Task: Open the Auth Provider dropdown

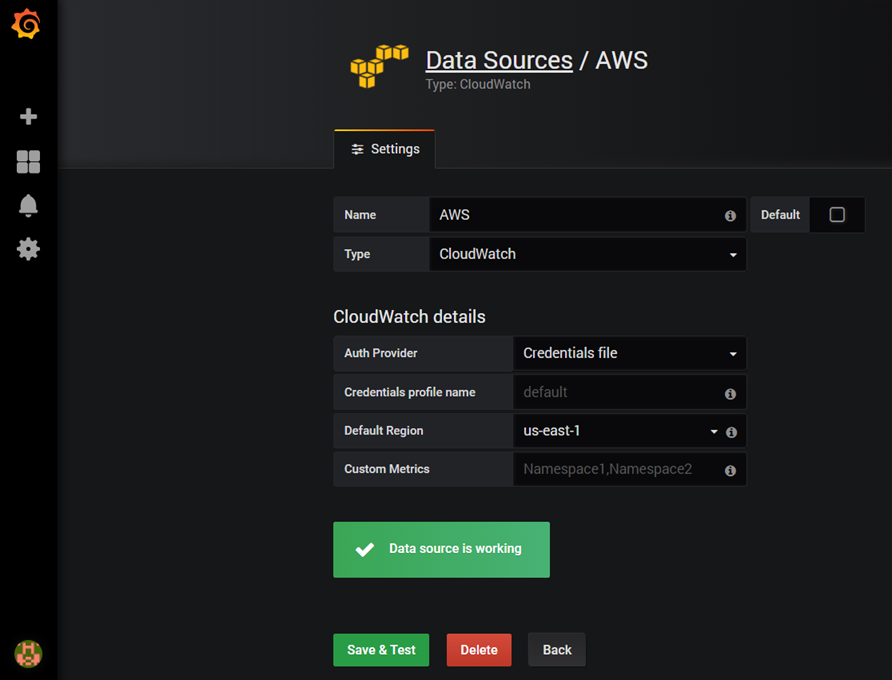Action: coord(629,354)
